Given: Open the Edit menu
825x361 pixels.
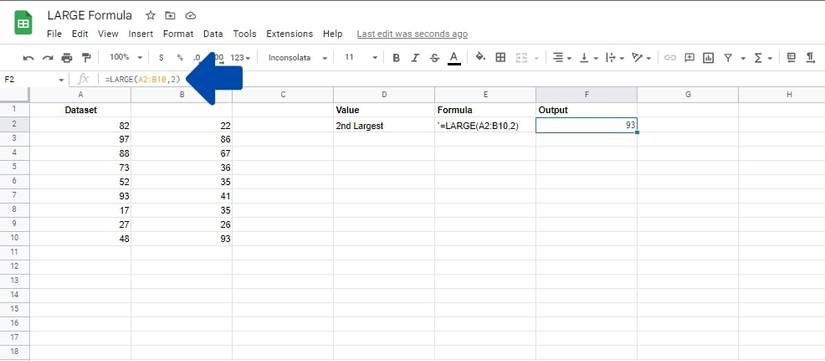Looking at the screenshot, I should (80, 34).
